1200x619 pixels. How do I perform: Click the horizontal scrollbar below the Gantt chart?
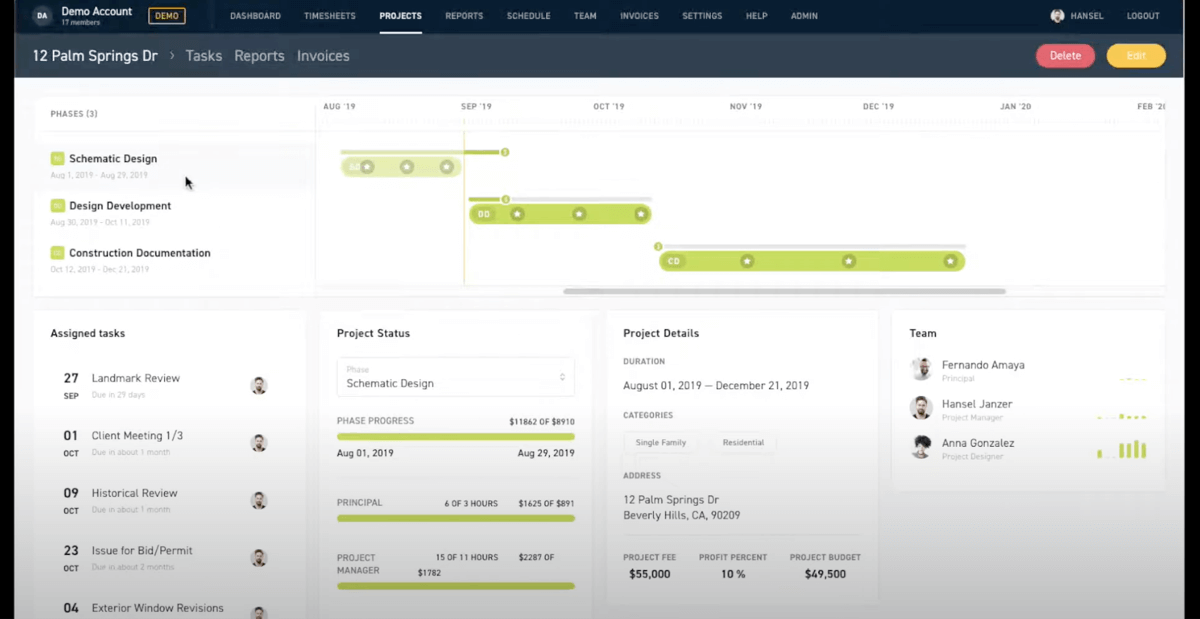coord(785,292)
